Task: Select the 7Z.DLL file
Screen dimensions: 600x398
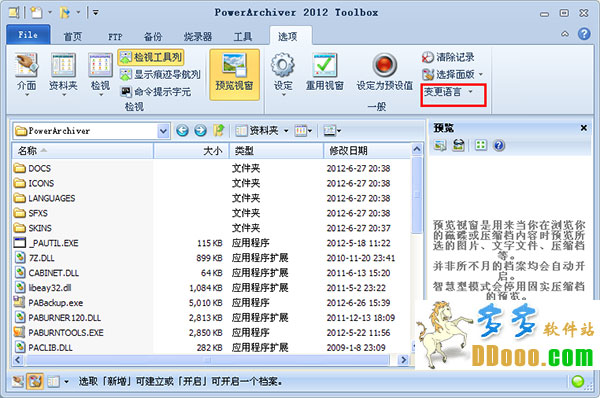Action: click(34, 258)
